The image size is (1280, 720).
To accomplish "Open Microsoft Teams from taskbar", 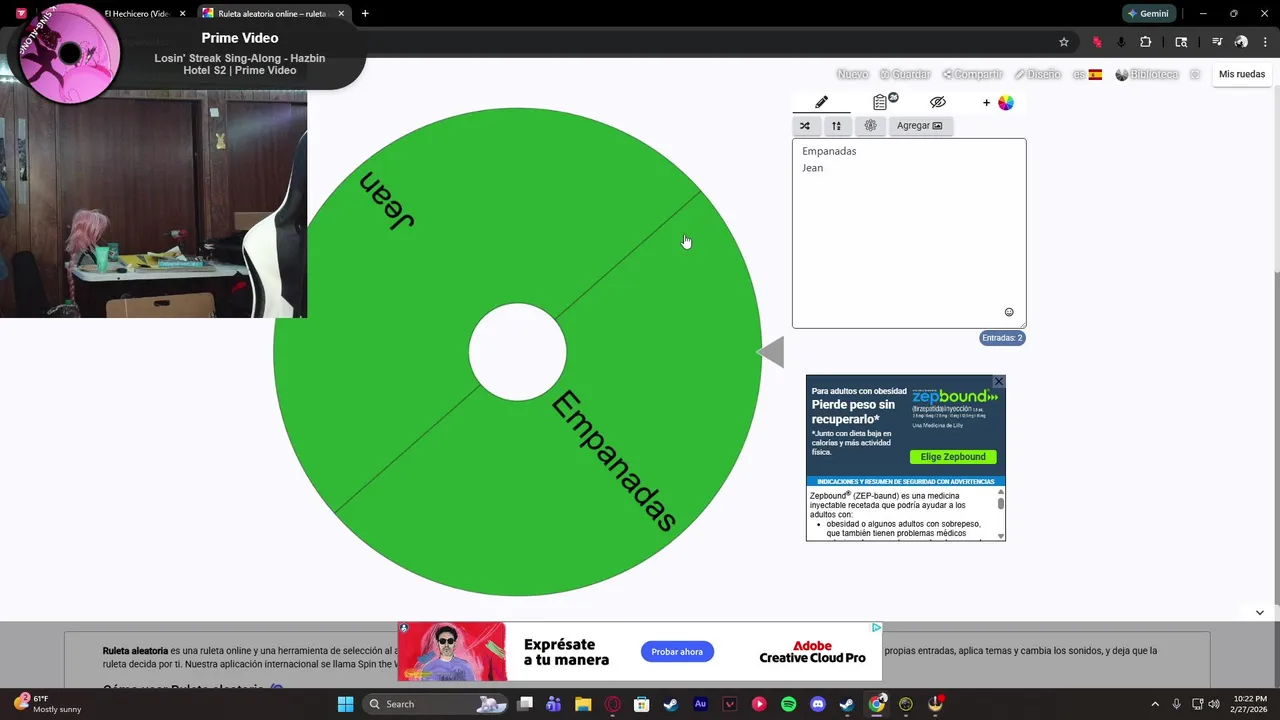I will point(554,704).
